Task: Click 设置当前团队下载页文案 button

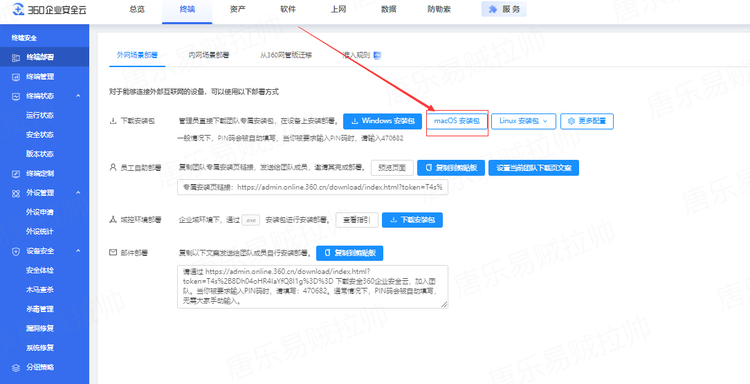Action: tap(534, 168)
